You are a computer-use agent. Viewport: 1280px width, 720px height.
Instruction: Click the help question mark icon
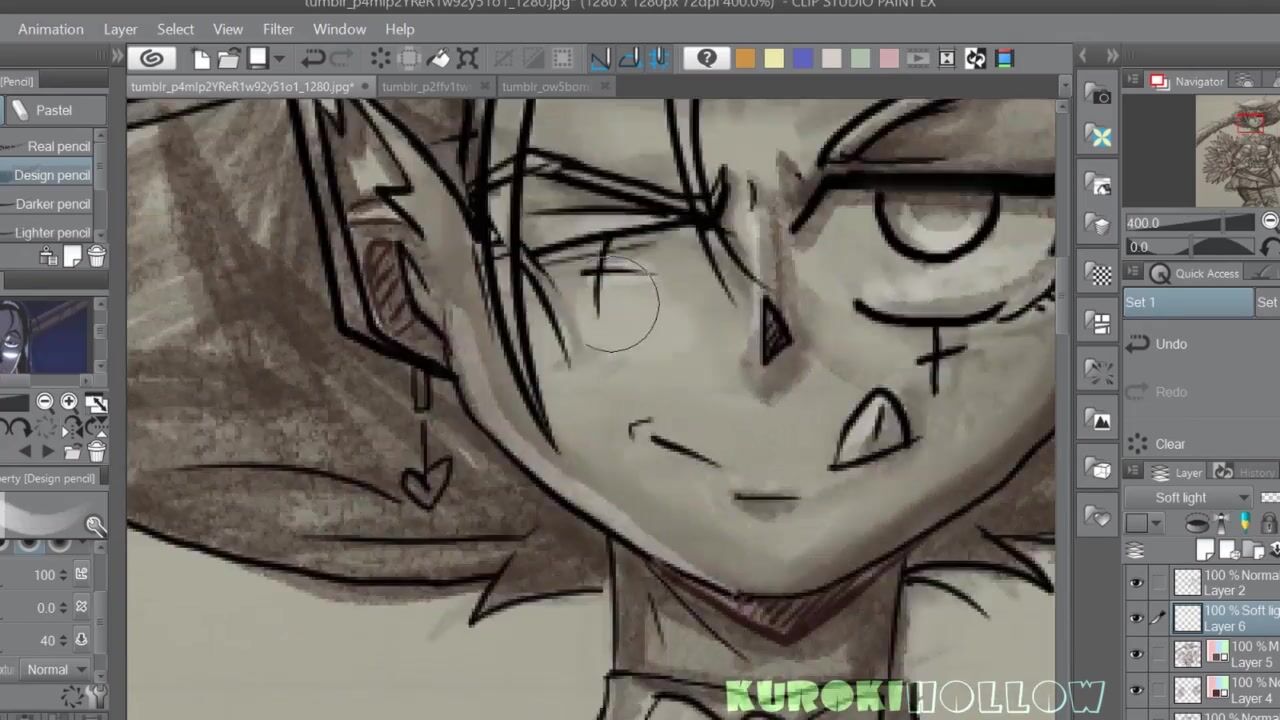click(x=706, y=59)
